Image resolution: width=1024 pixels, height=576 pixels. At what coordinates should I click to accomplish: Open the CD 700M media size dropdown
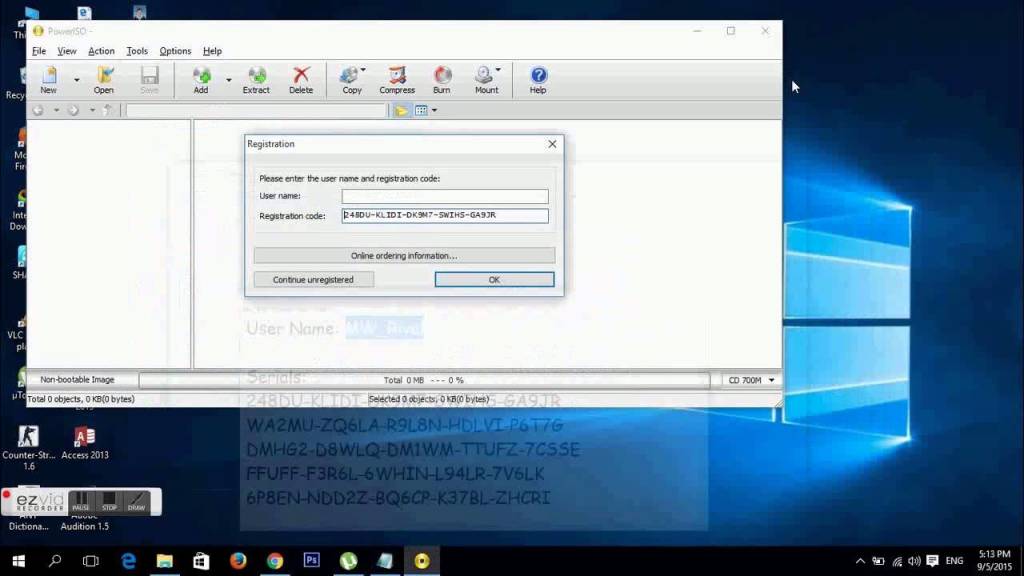click(751, 380)
